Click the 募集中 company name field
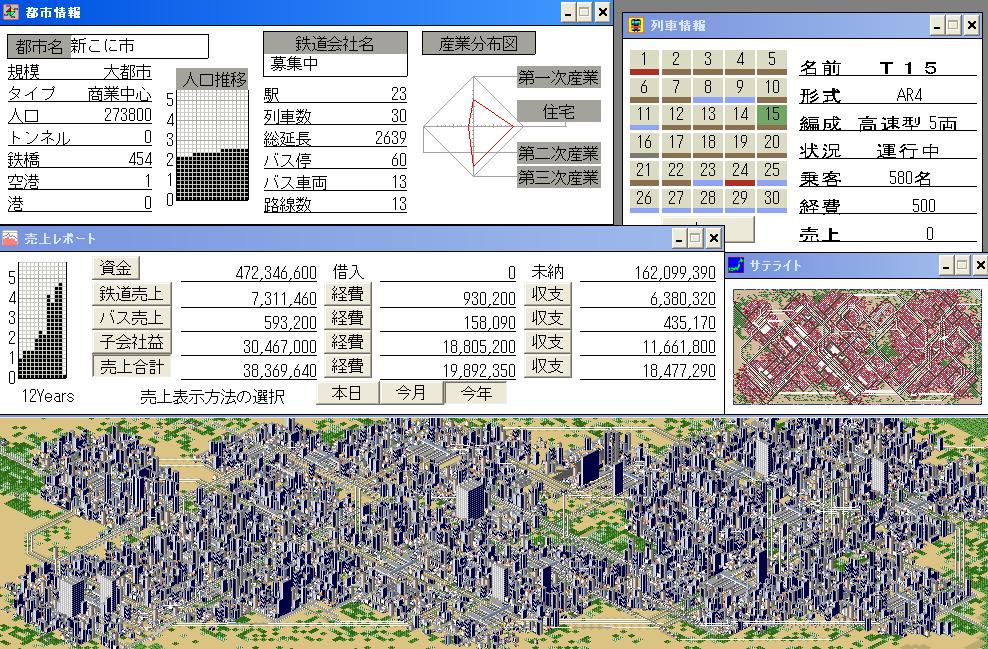Image resolution: width=988 pixels, height=649 pixels. (x=335, y=65)
